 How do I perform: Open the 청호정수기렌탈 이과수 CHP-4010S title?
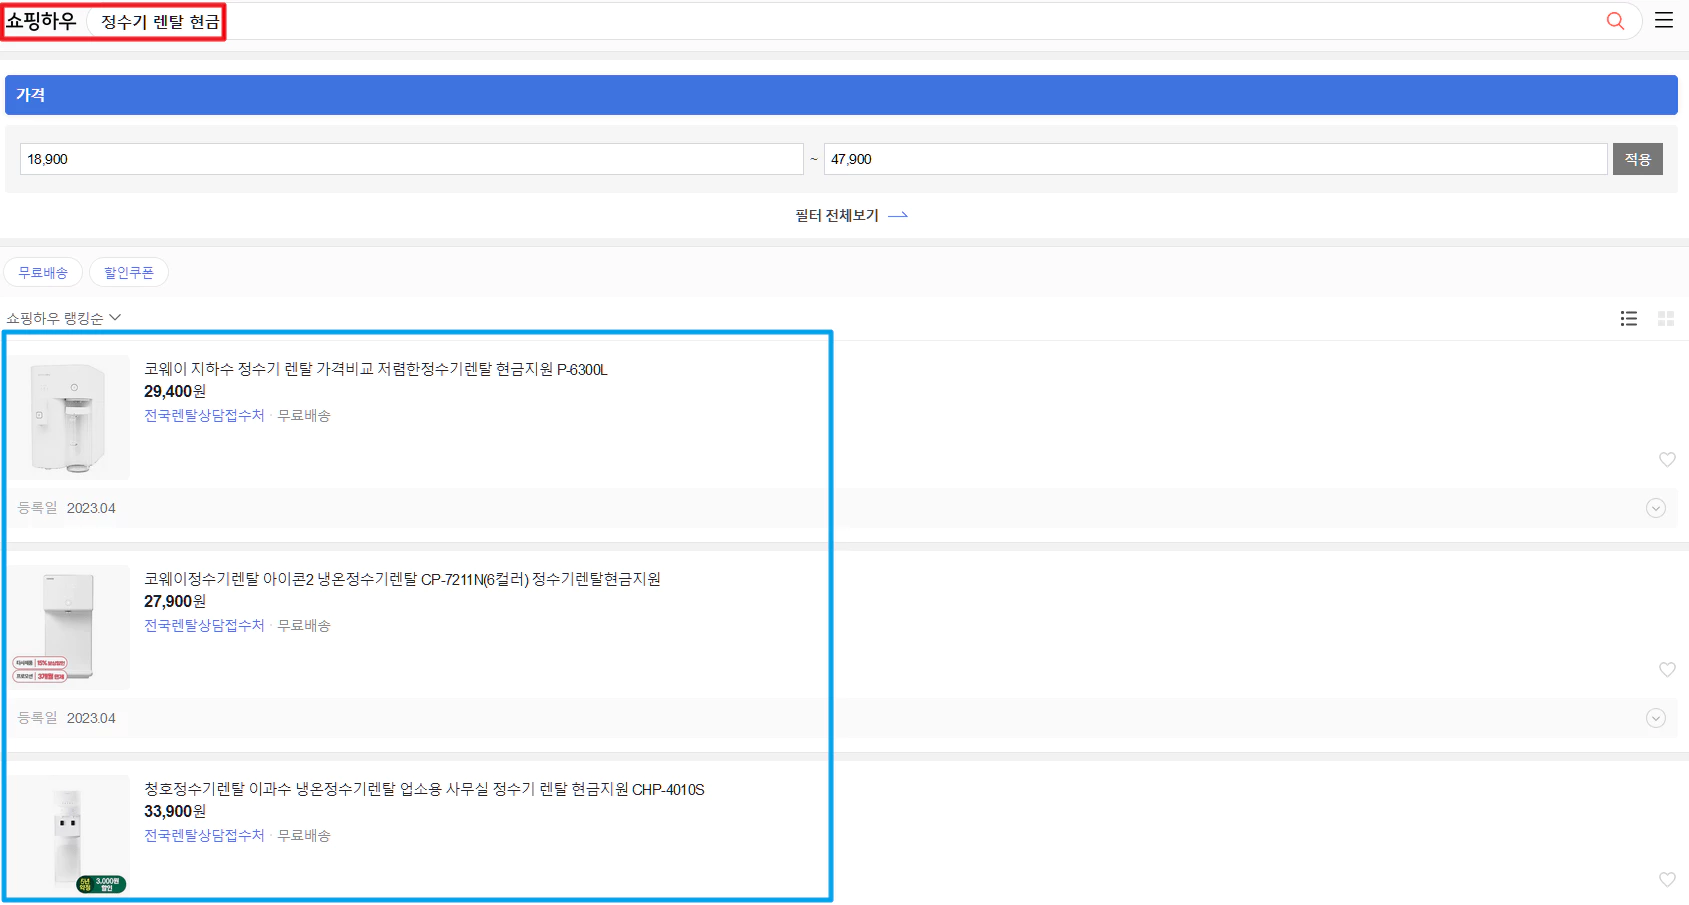424,789
